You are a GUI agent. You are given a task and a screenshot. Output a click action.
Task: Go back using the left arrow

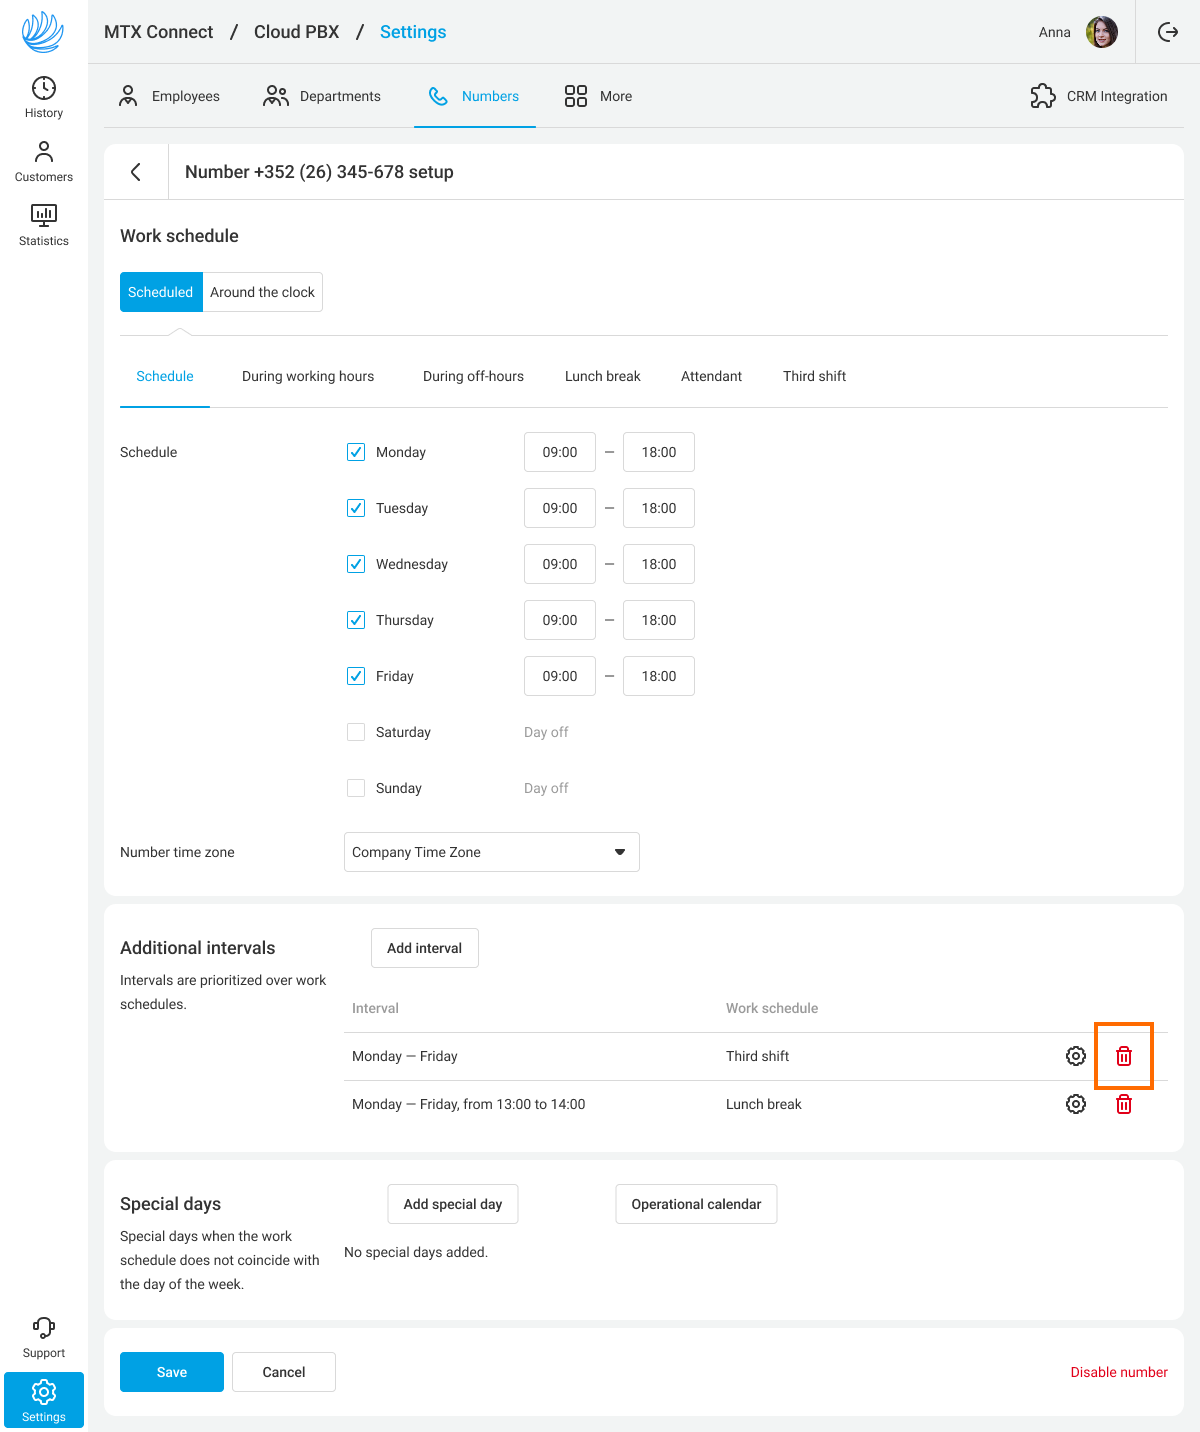[x=136, y=172]
